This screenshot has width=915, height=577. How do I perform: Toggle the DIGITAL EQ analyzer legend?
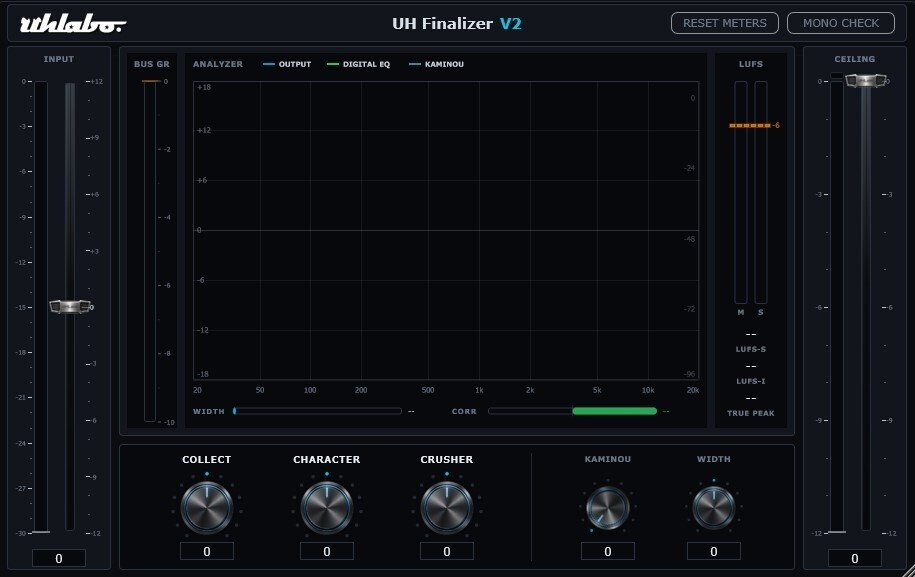point(358,64)
